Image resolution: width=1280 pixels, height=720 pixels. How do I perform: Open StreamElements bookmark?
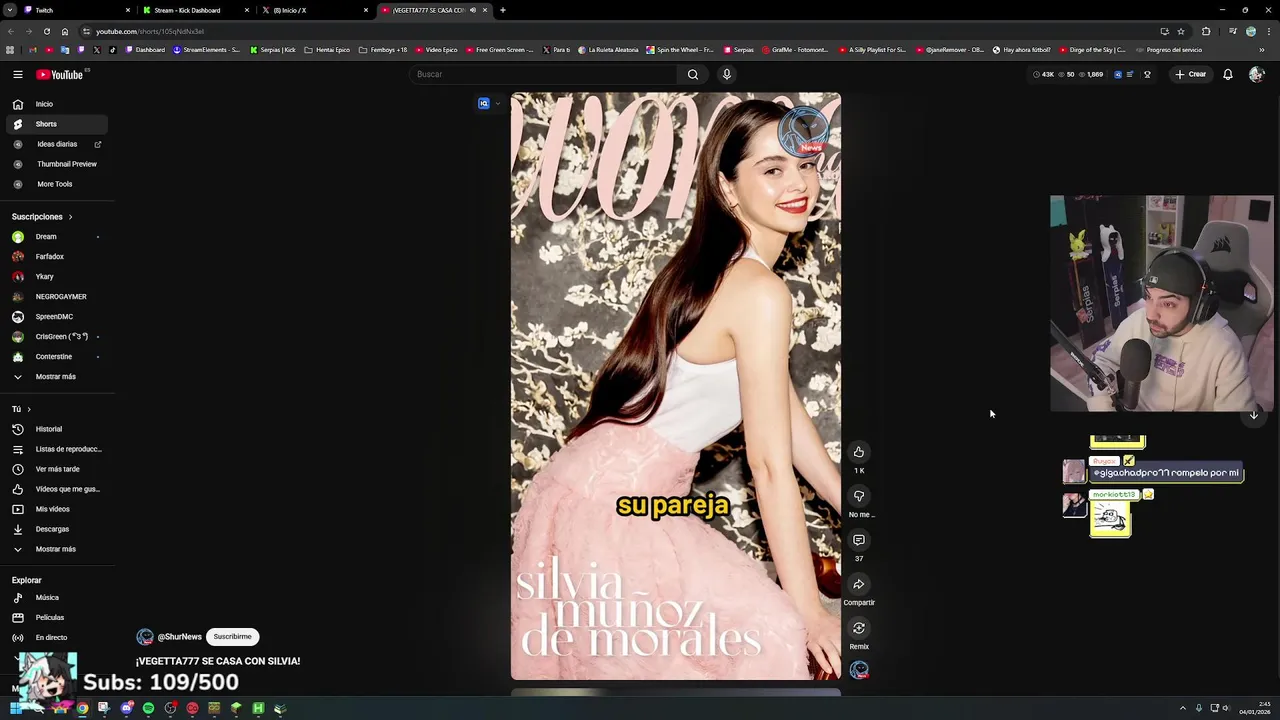[x=207, y=50]
